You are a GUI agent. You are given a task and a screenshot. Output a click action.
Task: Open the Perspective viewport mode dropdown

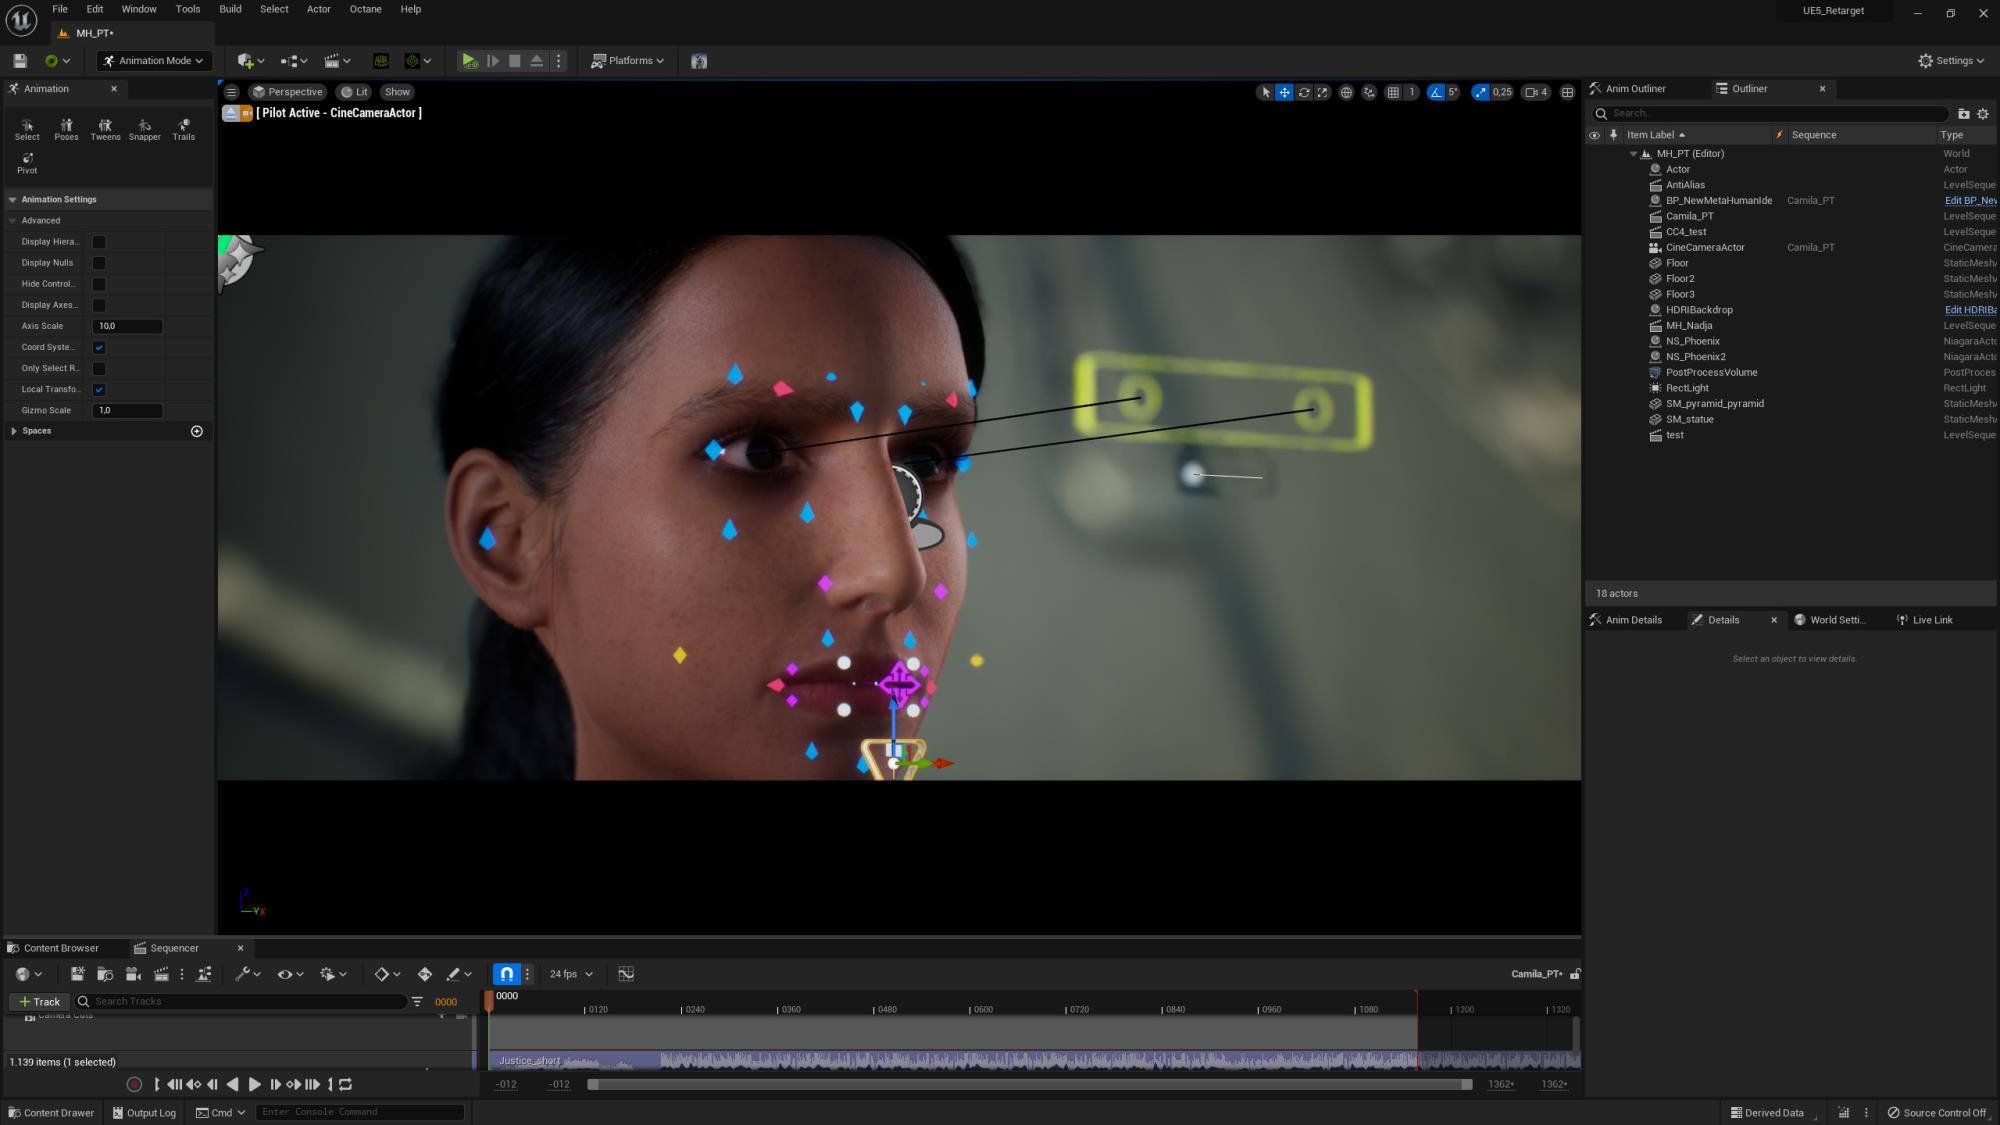[x=287, y=92]
